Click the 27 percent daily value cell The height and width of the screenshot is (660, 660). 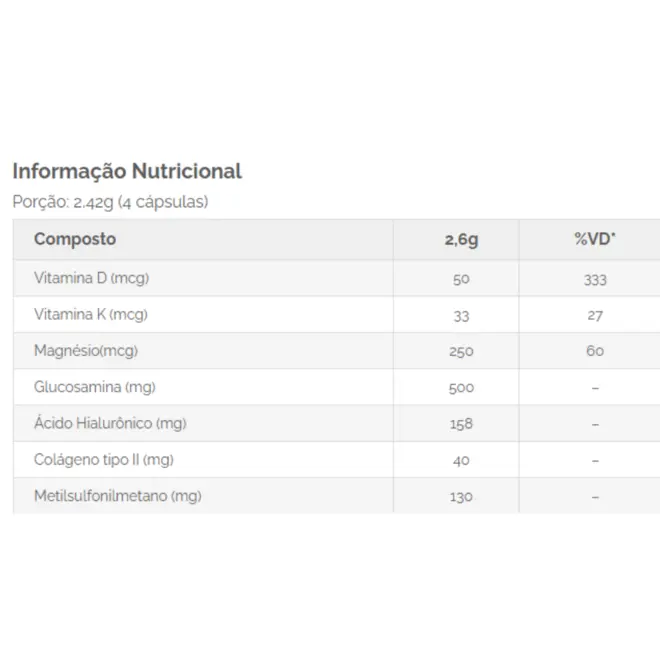coord(595,315)
